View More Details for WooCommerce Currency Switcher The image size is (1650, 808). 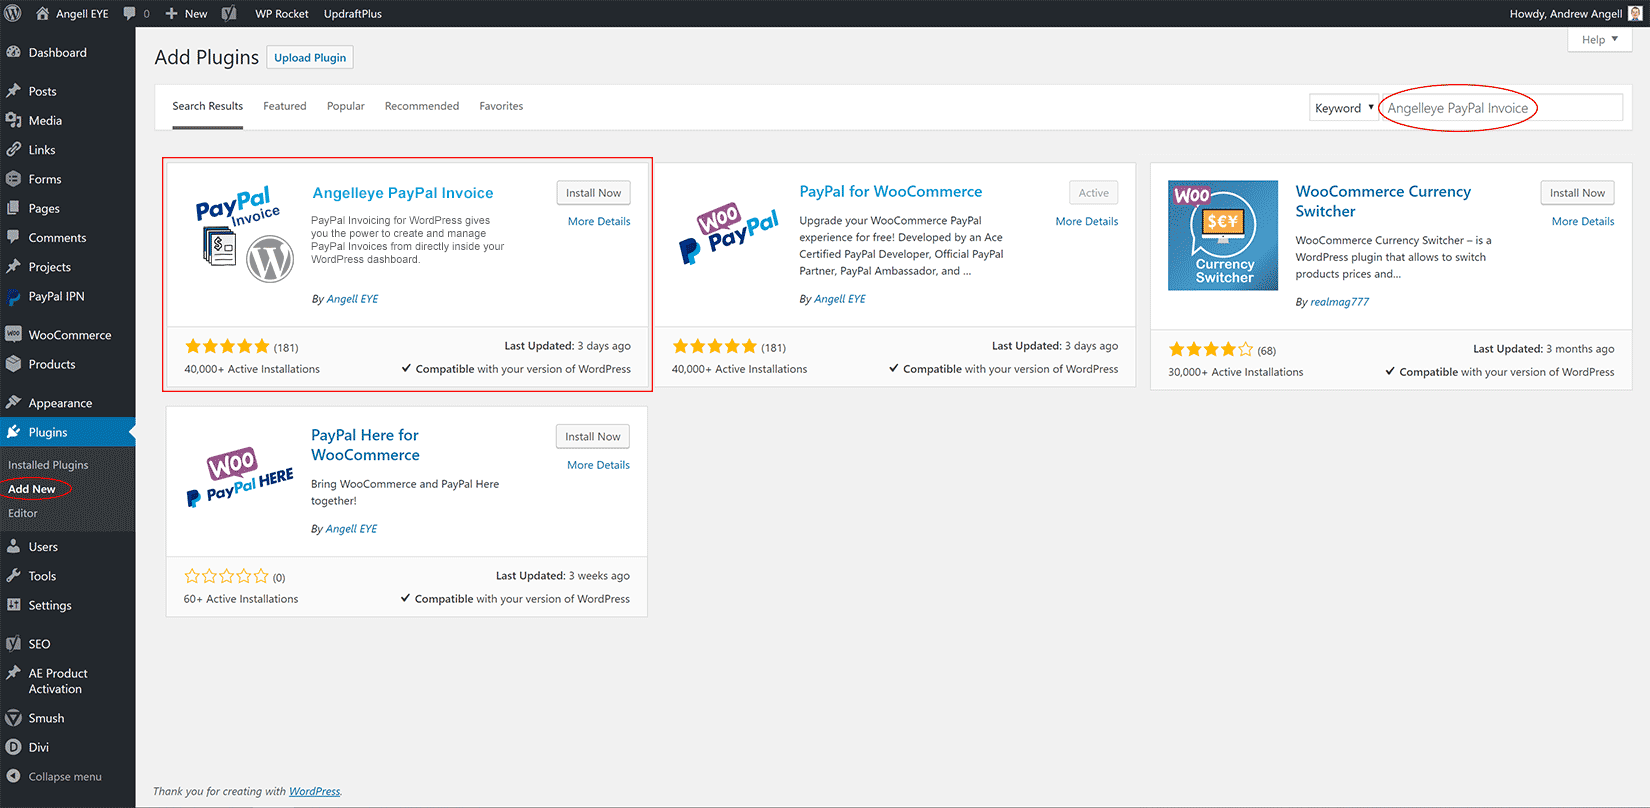[x=1583, y=221]
